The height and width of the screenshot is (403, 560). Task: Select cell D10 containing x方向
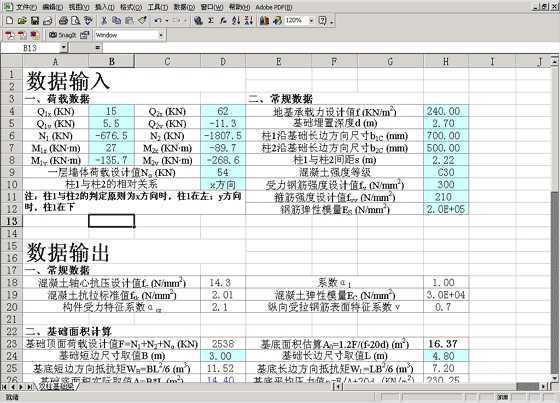pyautogui.click(x=223, y=184)
